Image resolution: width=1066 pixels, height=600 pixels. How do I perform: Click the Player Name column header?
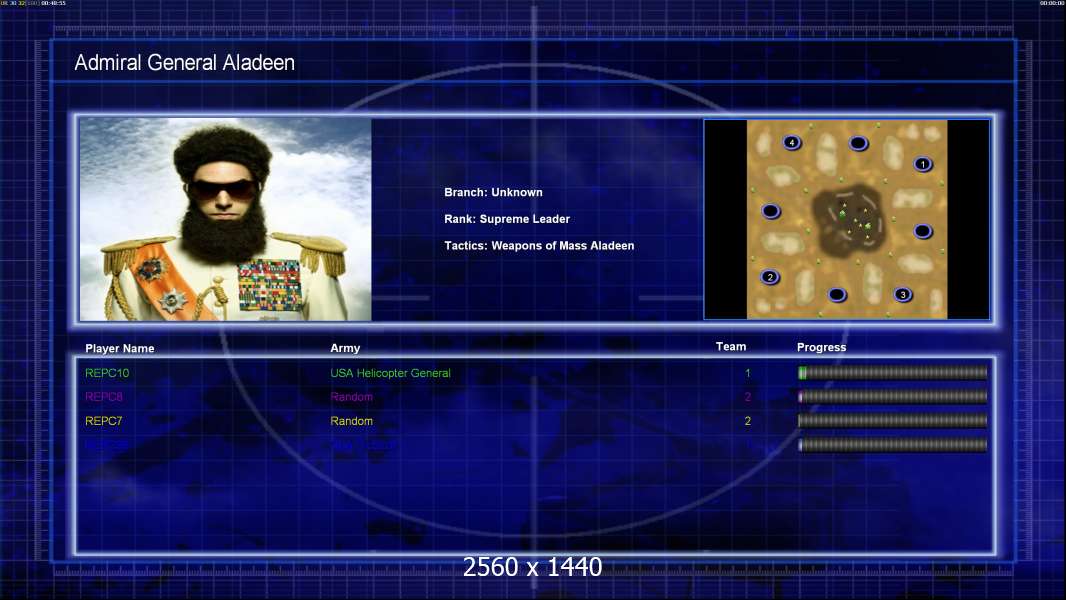120,348
